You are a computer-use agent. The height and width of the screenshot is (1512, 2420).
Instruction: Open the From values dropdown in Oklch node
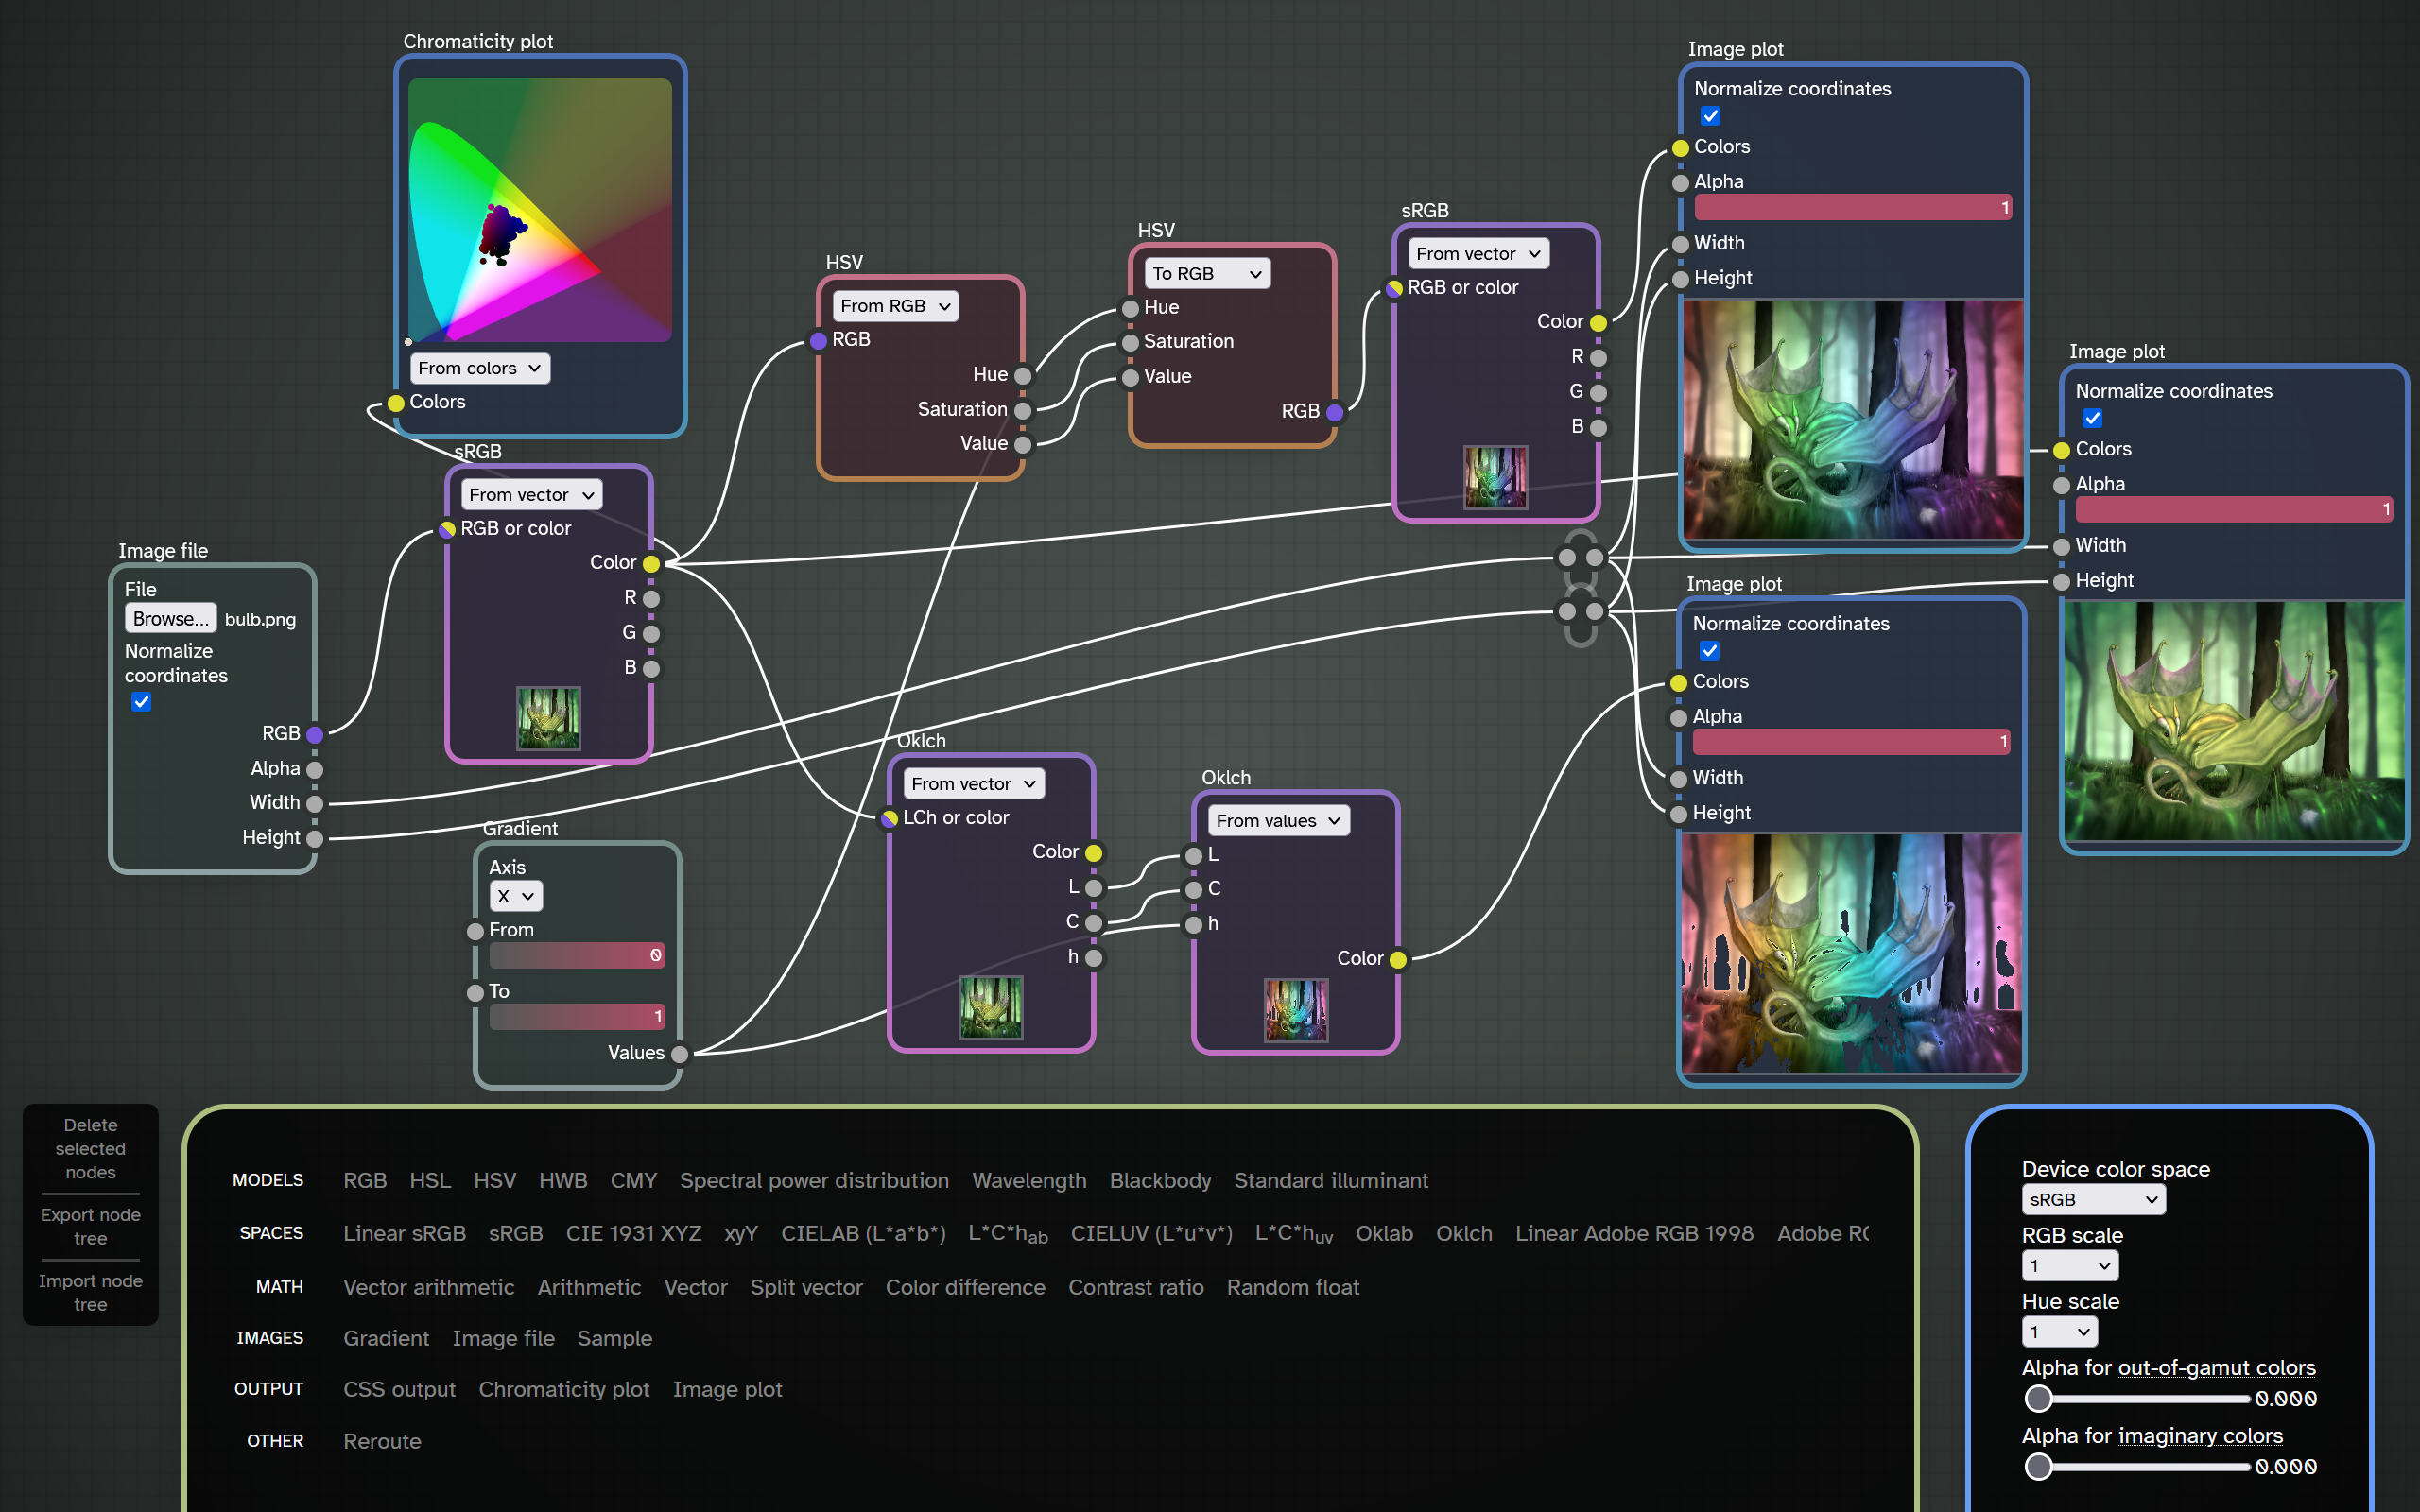1279,821
